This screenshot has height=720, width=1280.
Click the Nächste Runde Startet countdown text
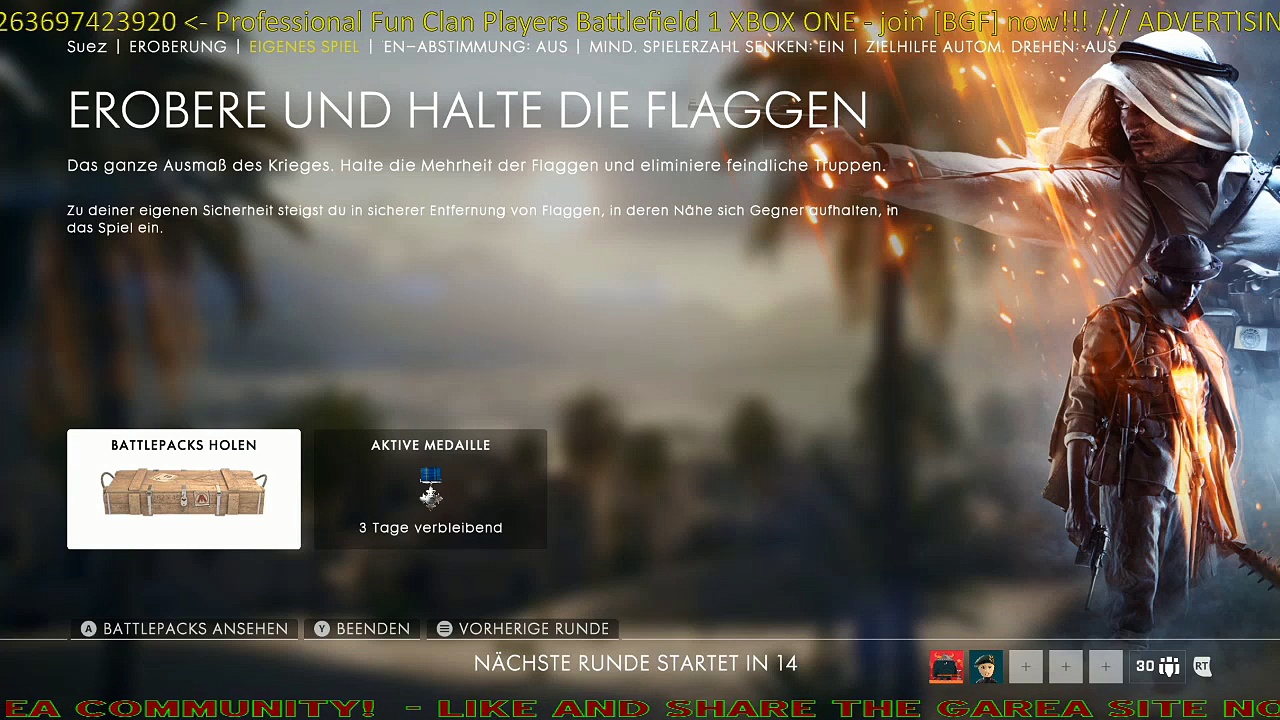635,663
